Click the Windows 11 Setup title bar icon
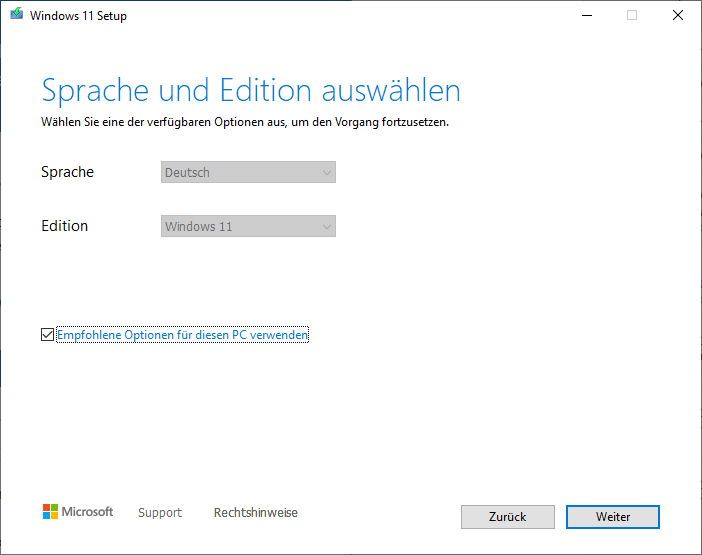 coord(15,16)
